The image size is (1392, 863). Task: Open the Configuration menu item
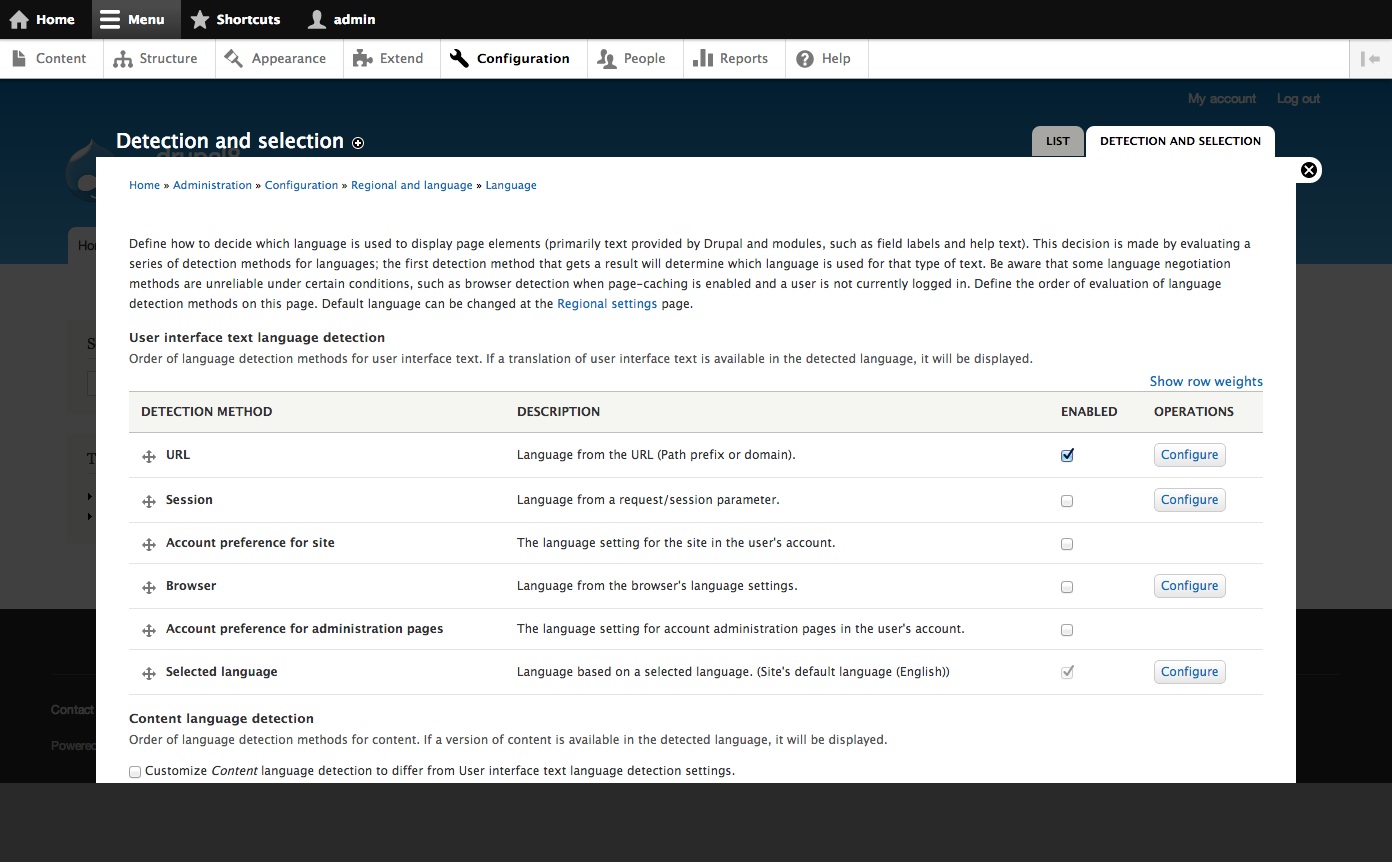click(x=512, y=58)
